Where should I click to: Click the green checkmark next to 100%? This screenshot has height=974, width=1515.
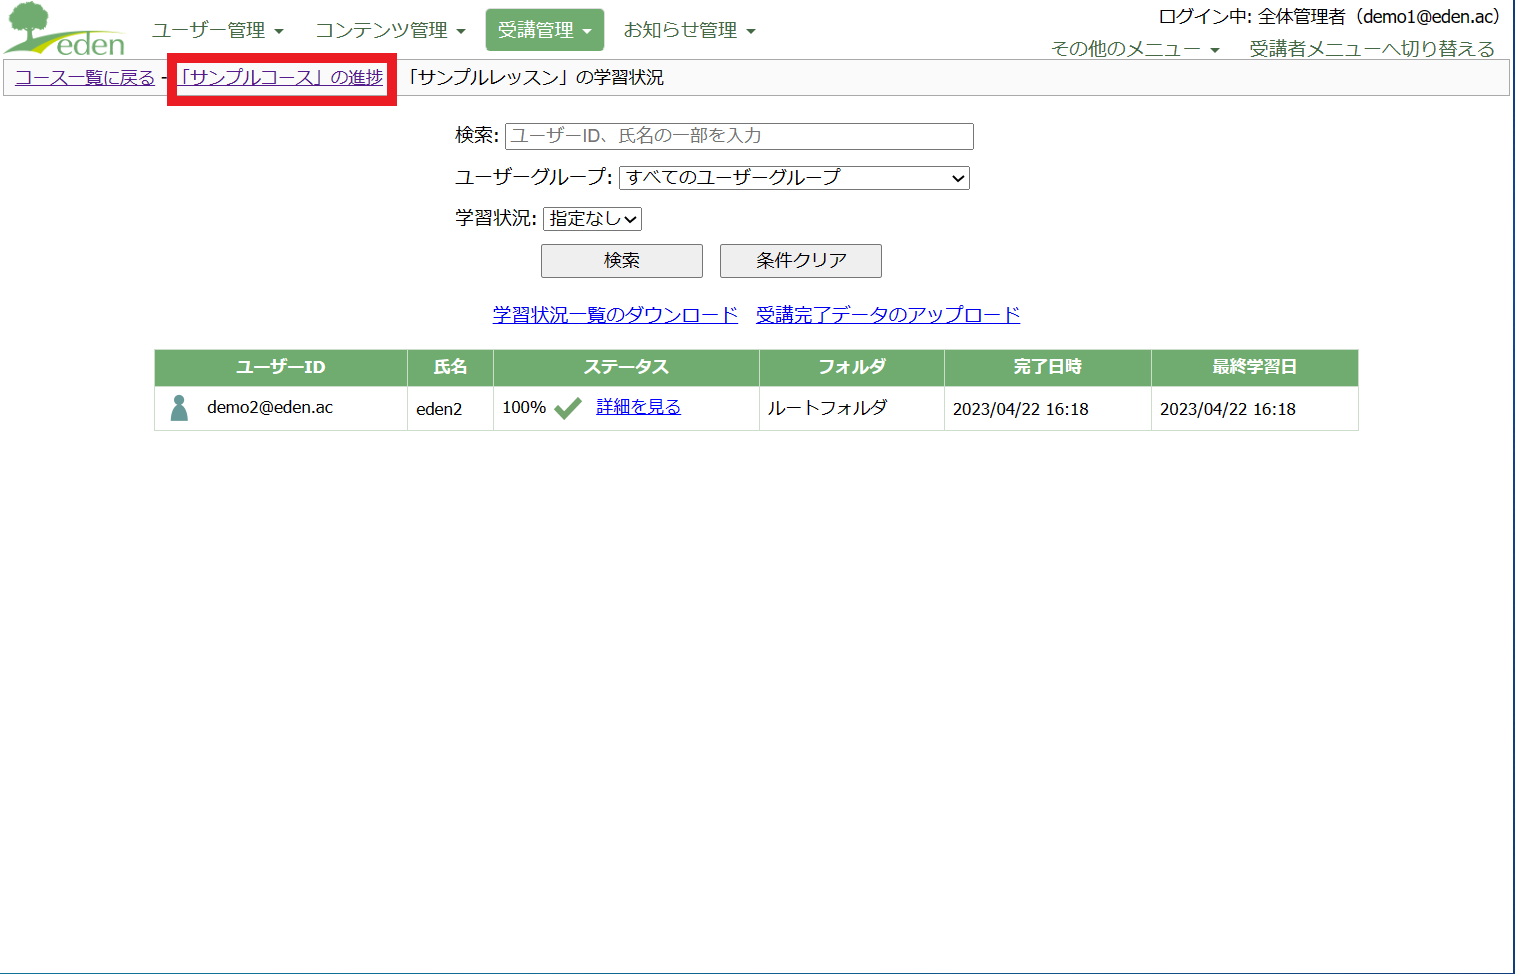(x=568, y=408)
